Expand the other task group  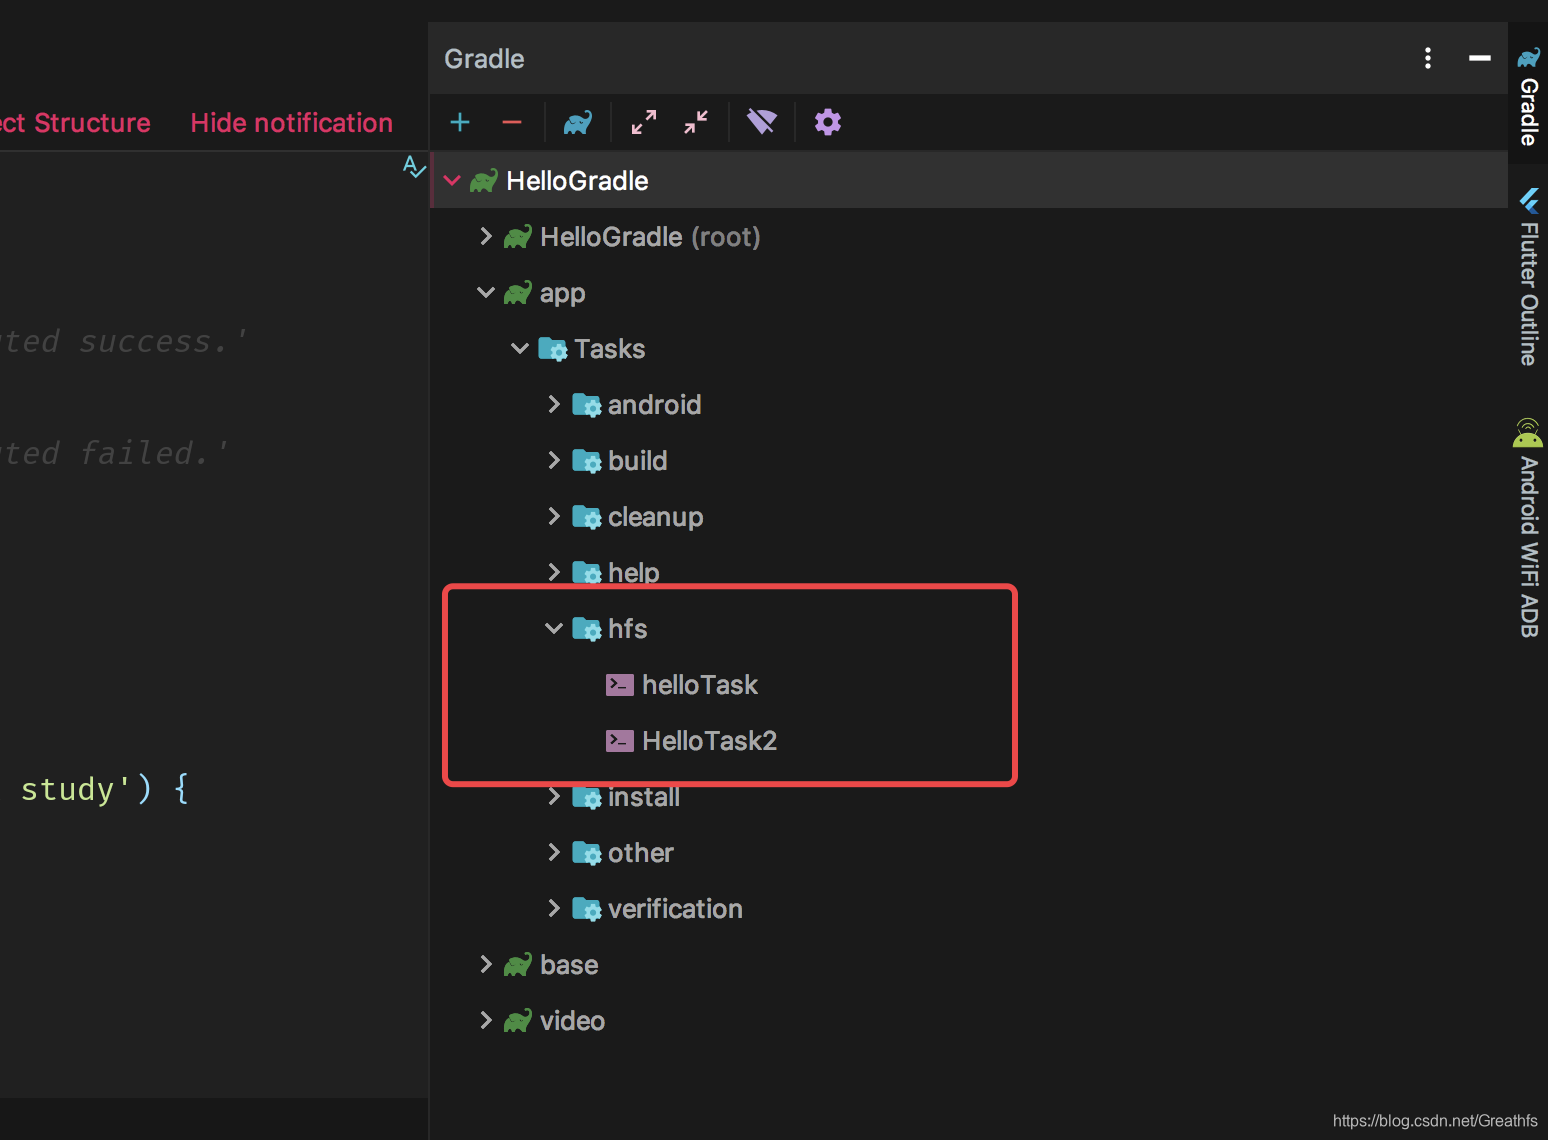coord(554,852)
